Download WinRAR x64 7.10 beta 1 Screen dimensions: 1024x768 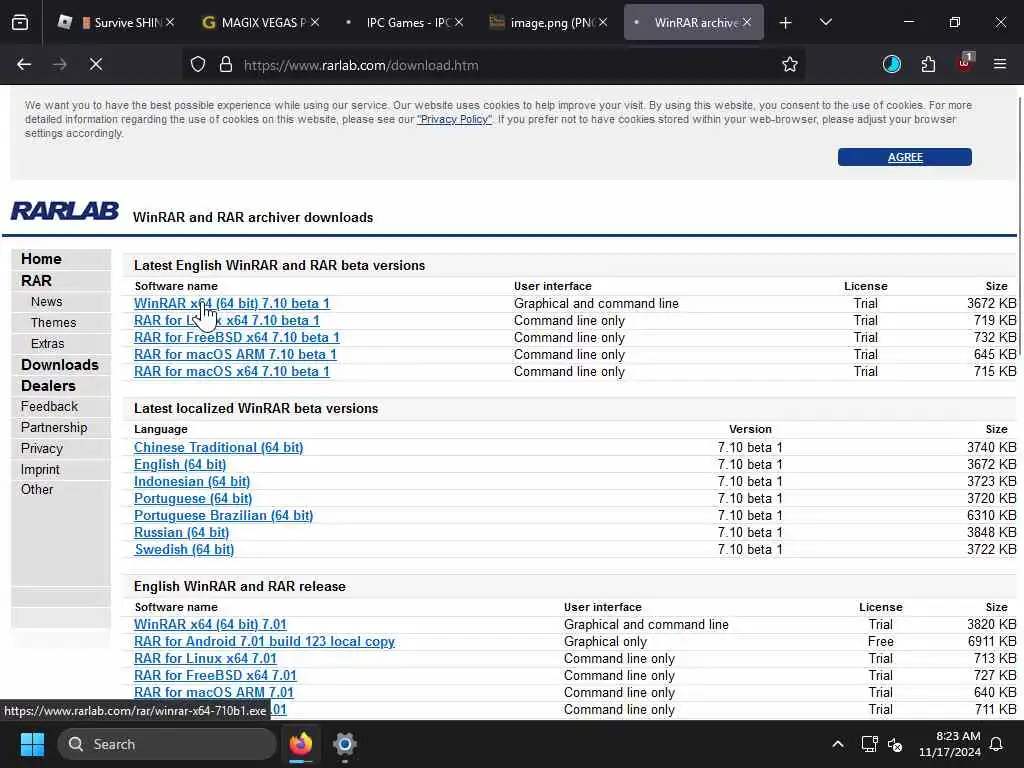pyautogui.click(x=232, y=303)
